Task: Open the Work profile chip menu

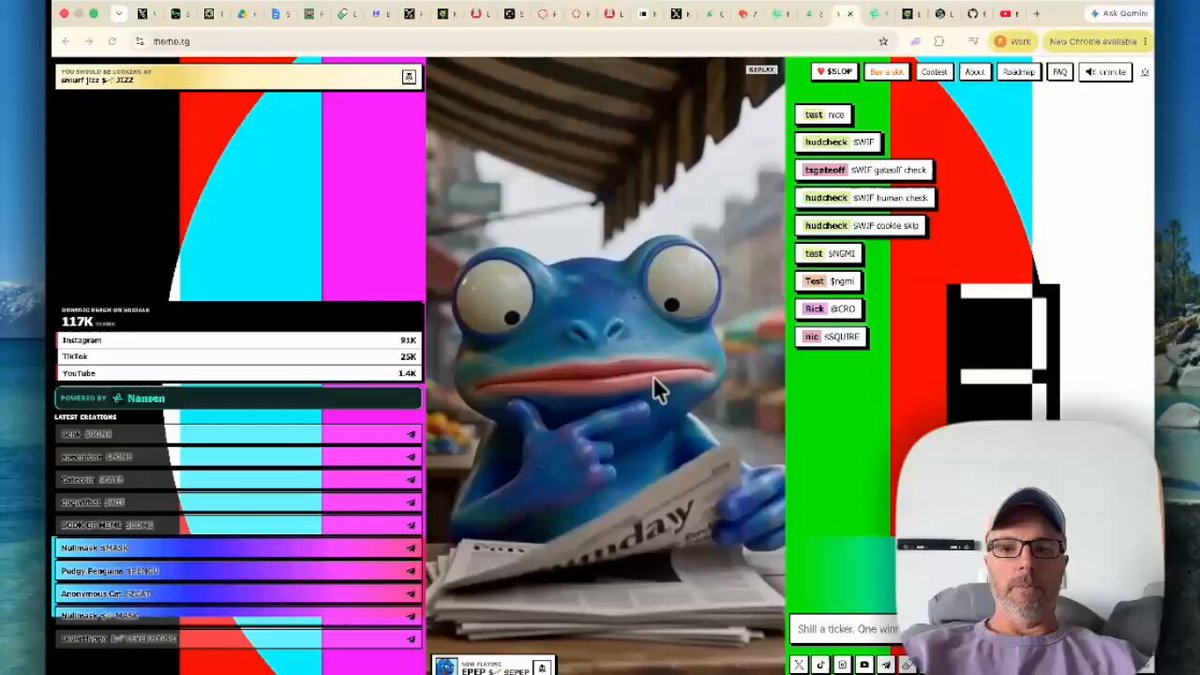Action: pos(1013,41)
